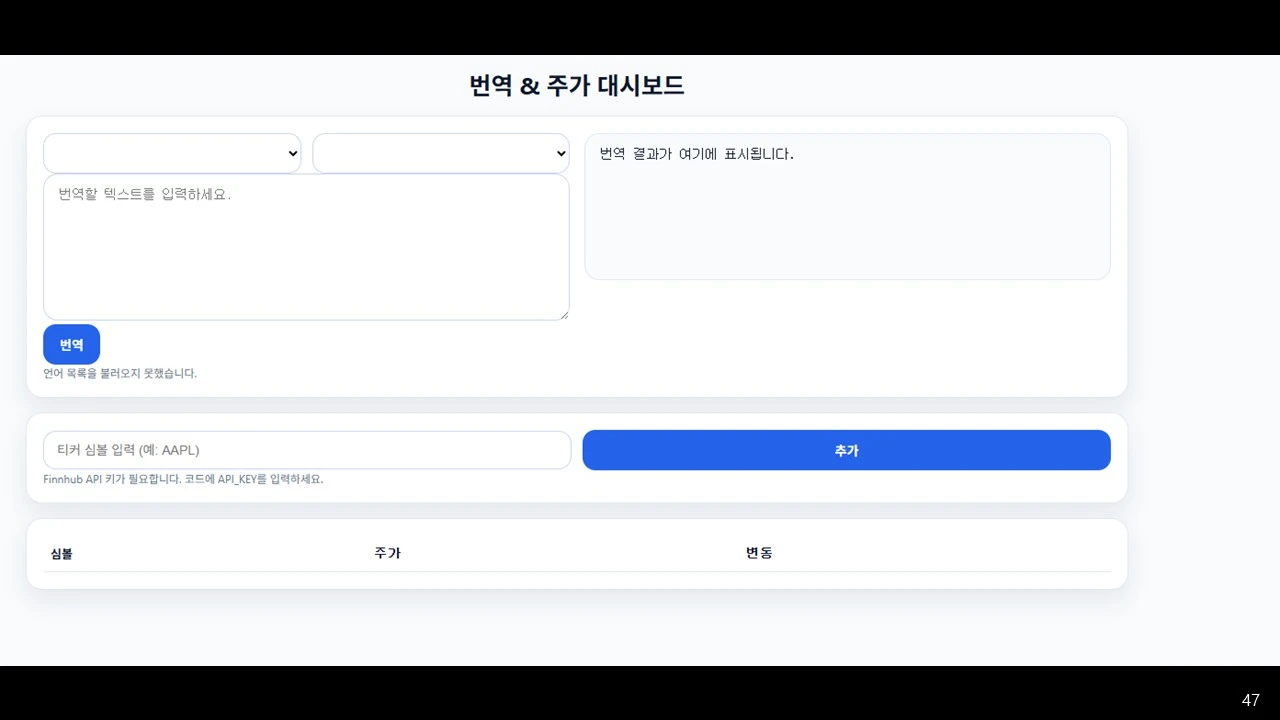This screenshot has width=1280, height=720.
Task: Click the language list error message text
Action: point(120,373)
